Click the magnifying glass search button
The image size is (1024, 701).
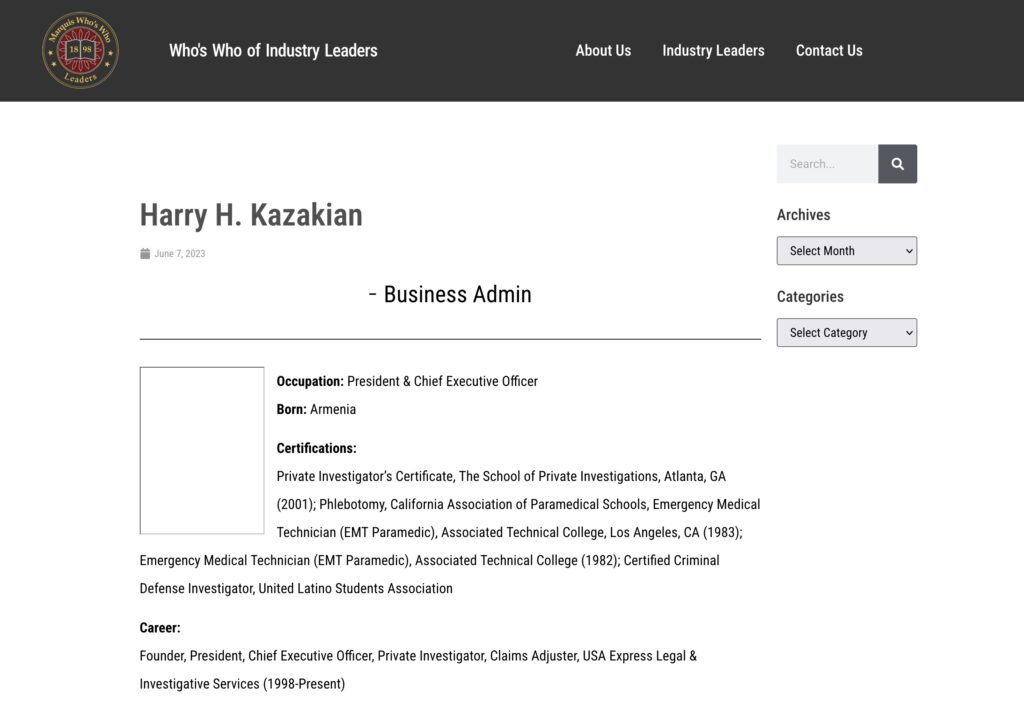tap(897, 164)
